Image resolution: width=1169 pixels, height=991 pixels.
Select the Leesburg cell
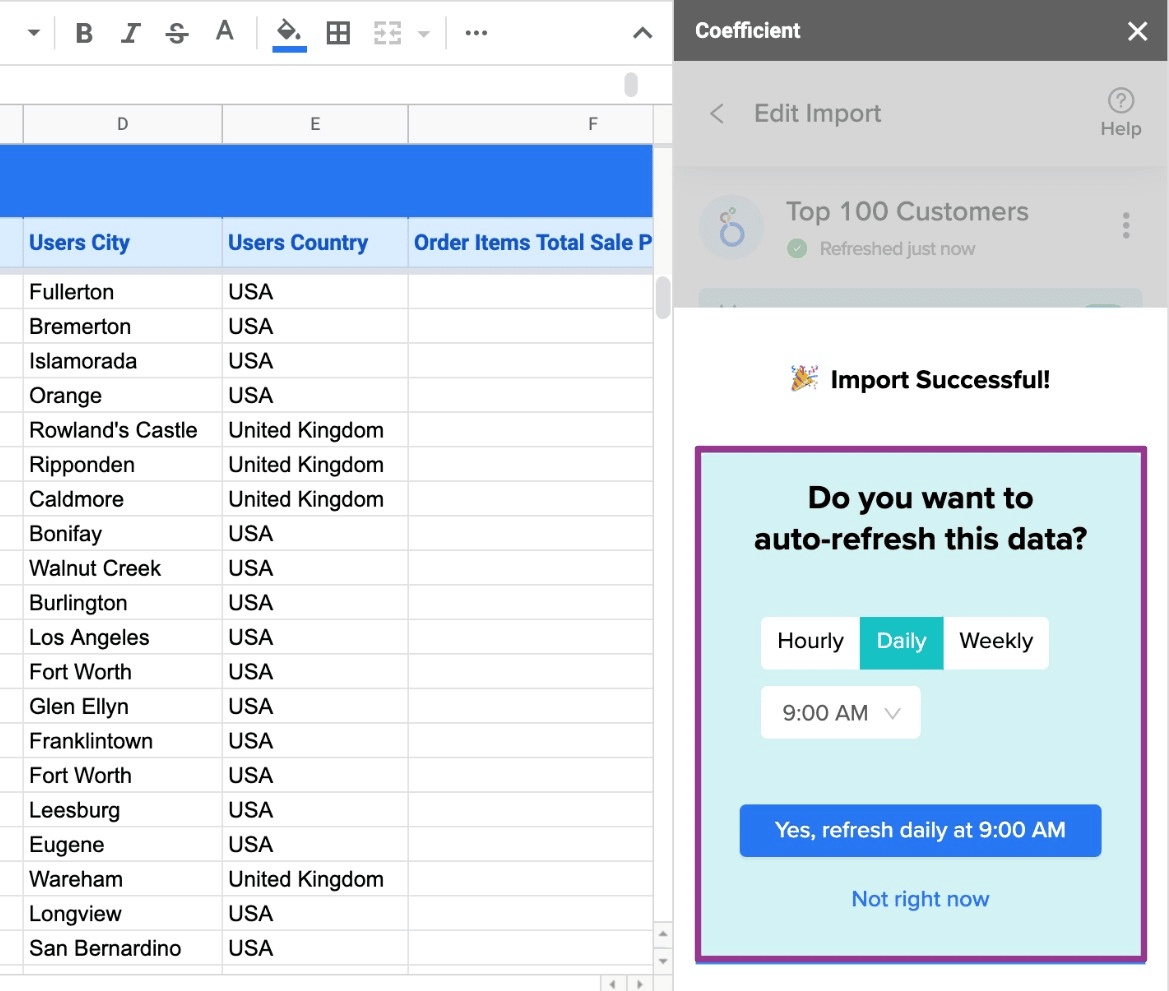(x=122, y=810)
